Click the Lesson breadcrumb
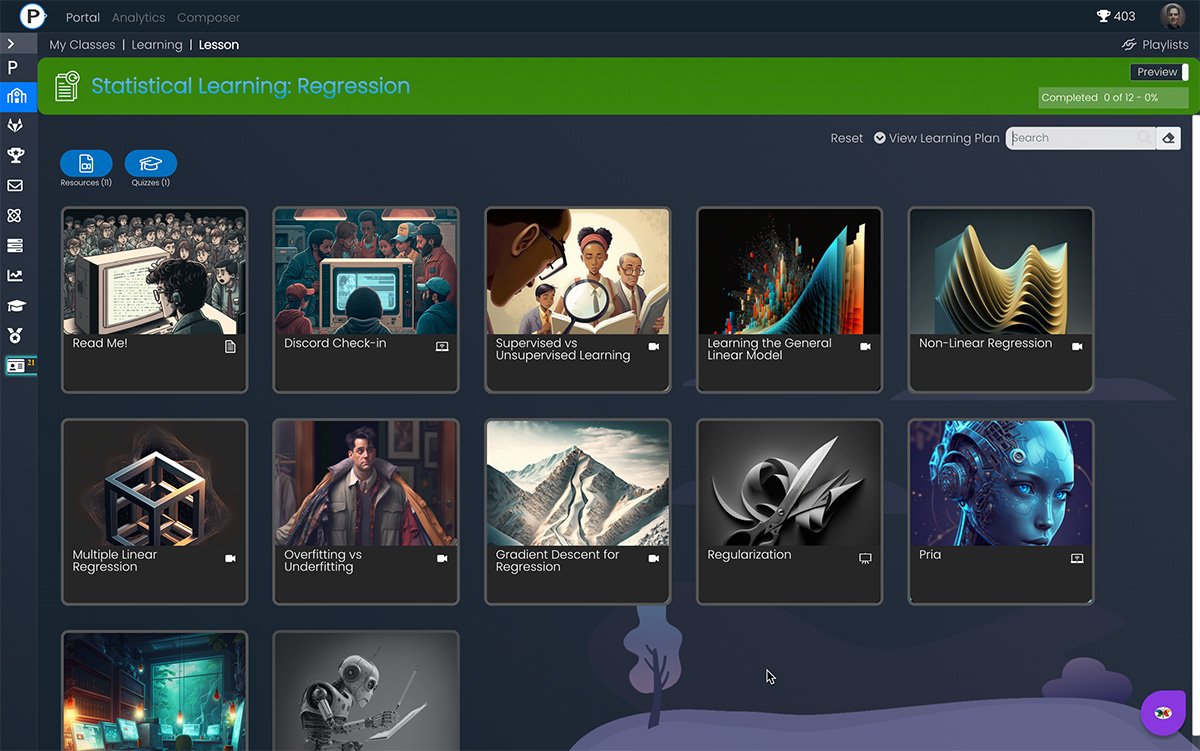The width and height of the screenshot is (1200, 751). point(219,45)
